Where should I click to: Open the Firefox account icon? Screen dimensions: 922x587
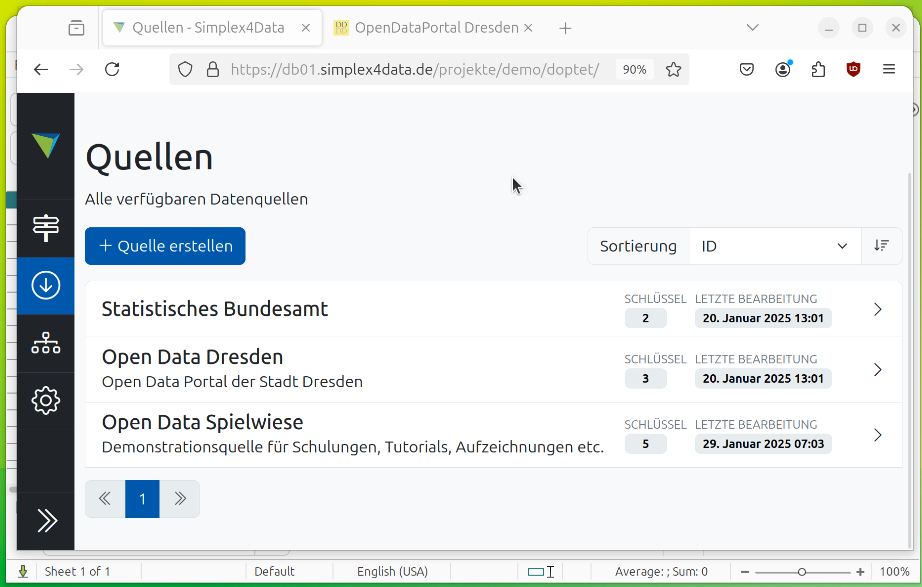click(x=783, y=69)
